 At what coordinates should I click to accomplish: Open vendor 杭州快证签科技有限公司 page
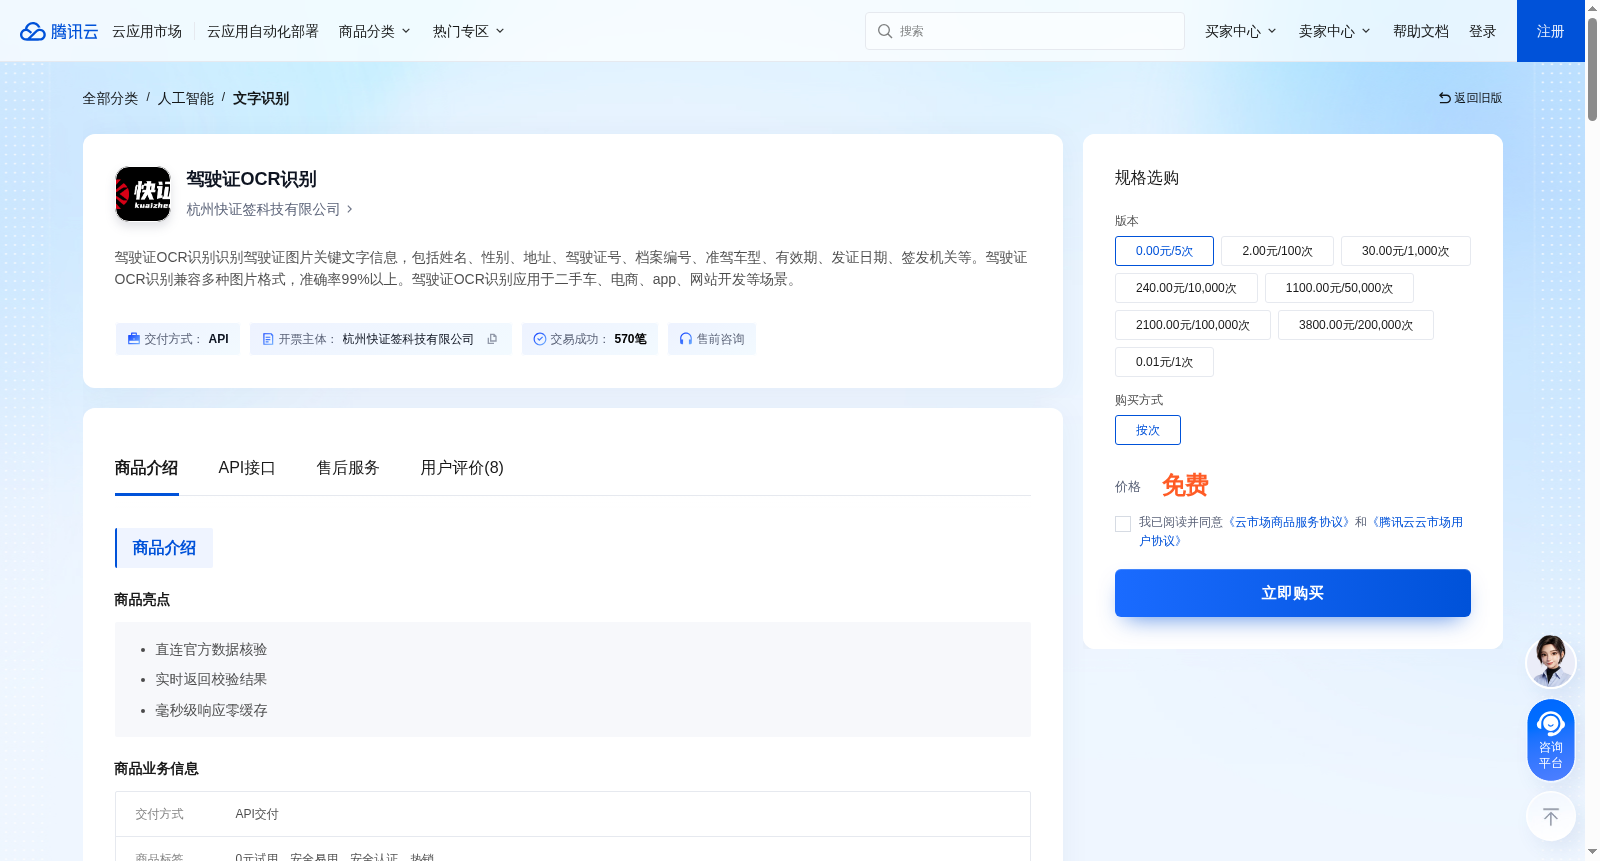click(x=269, y=209)
